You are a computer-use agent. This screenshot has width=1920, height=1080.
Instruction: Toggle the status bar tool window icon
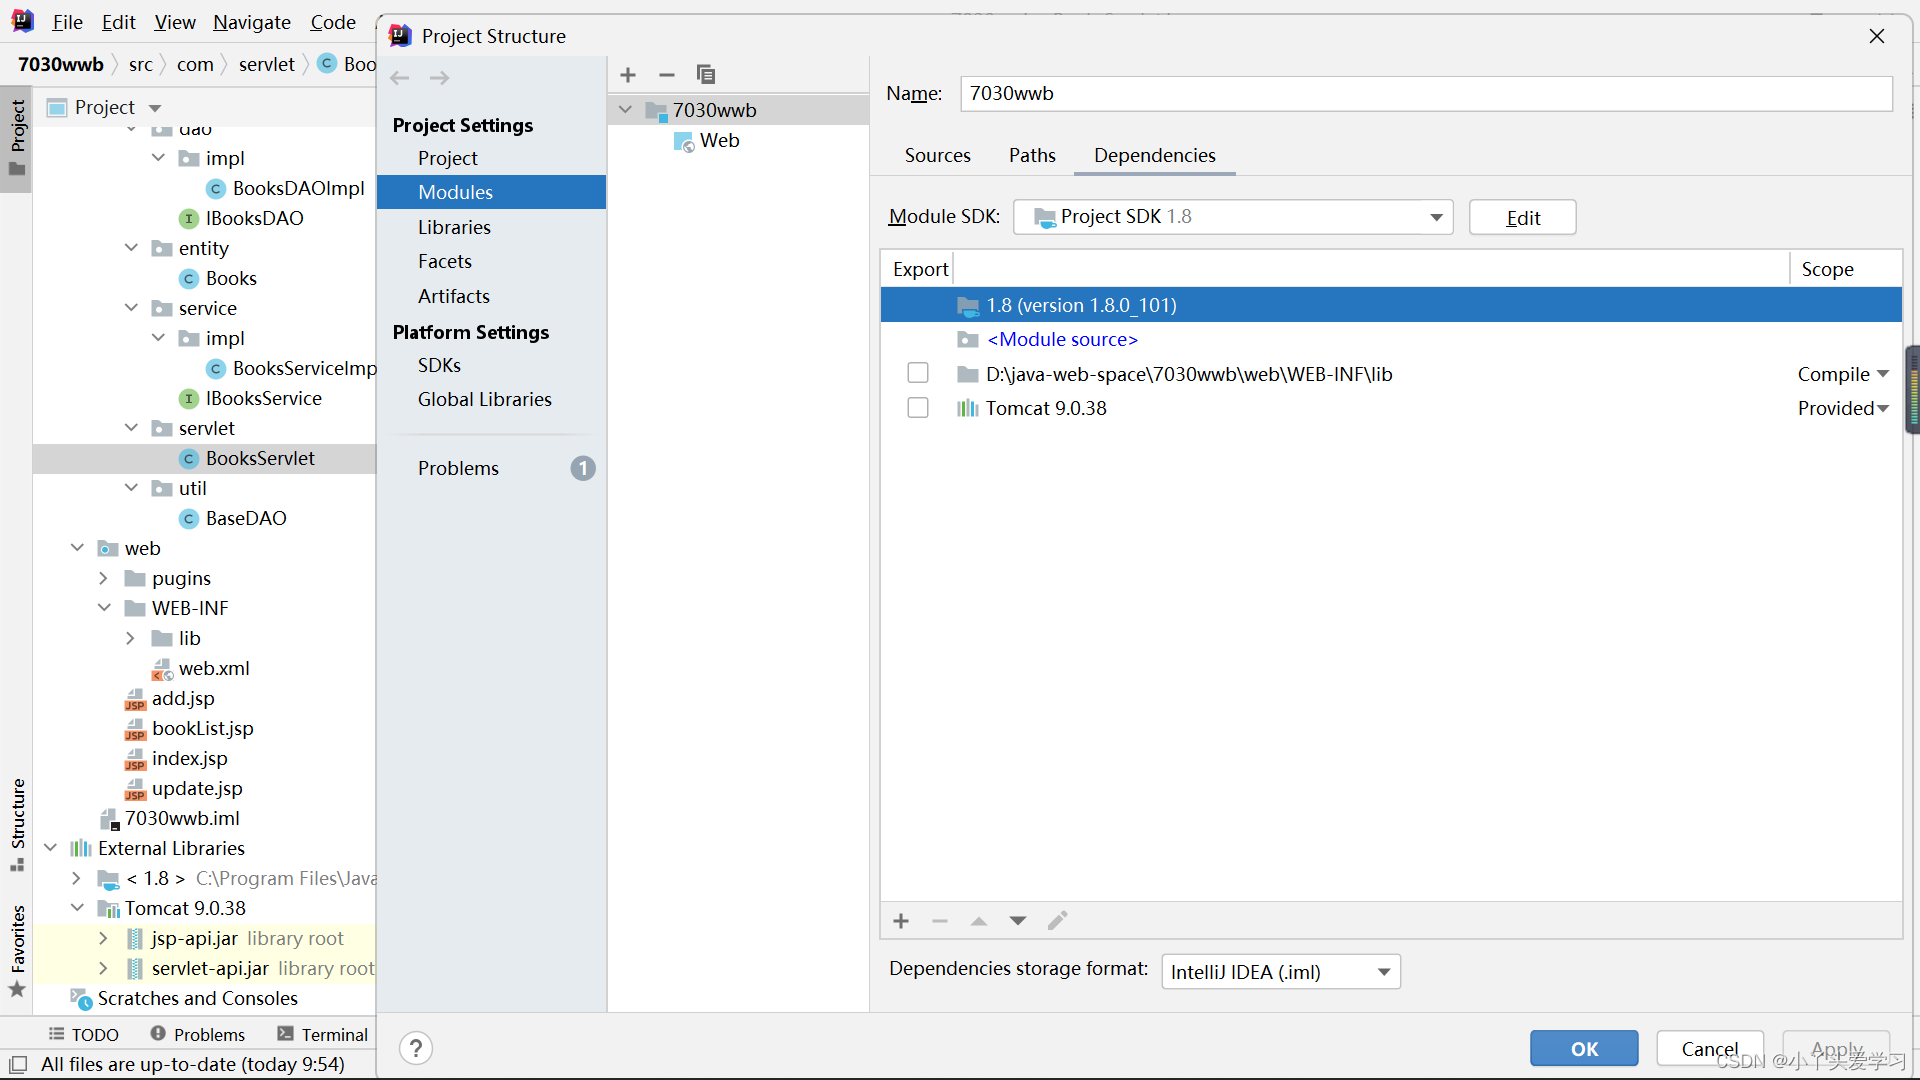point(18,1065)
